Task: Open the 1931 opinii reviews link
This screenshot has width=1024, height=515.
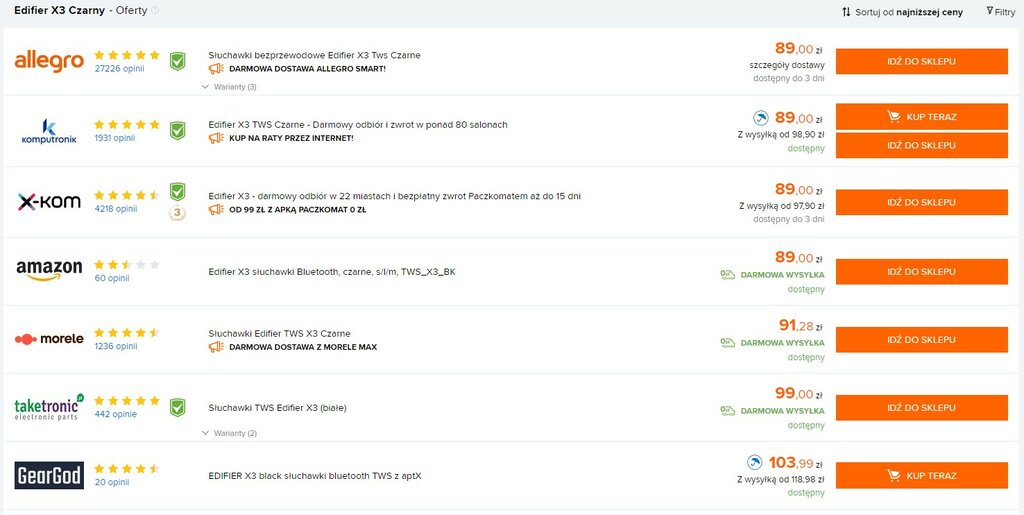Action: pos(116,138)
